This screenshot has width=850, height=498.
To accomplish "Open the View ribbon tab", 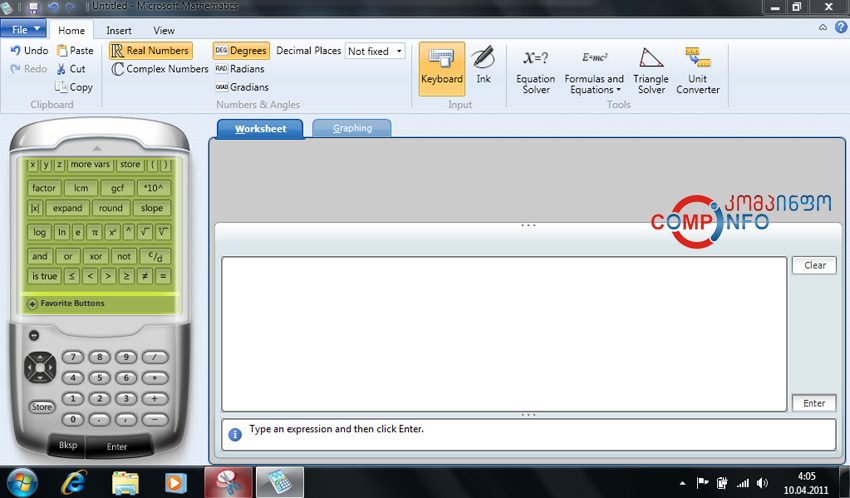I will point(164,30).
